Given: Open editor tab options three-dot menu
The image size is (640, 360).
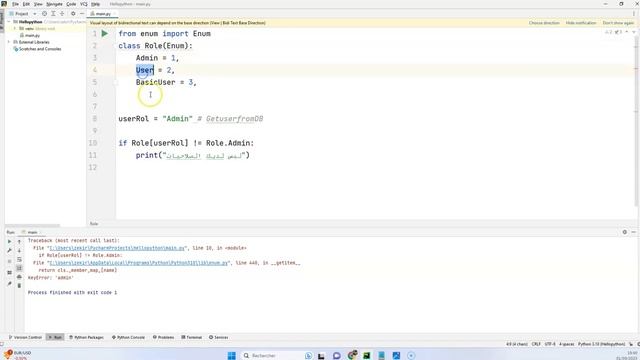Looking at the screenshot, I should coord(634,13).
